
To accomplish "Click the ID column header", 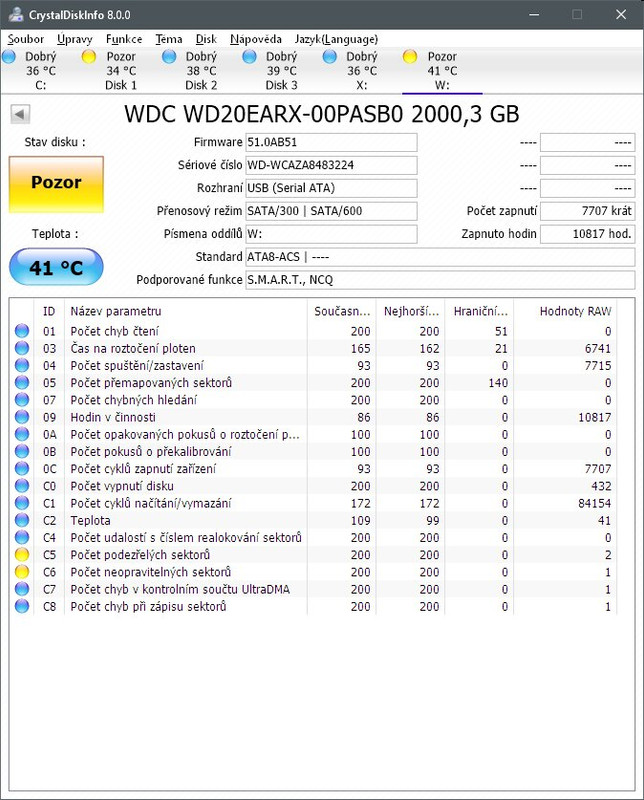I will (49, 311).
